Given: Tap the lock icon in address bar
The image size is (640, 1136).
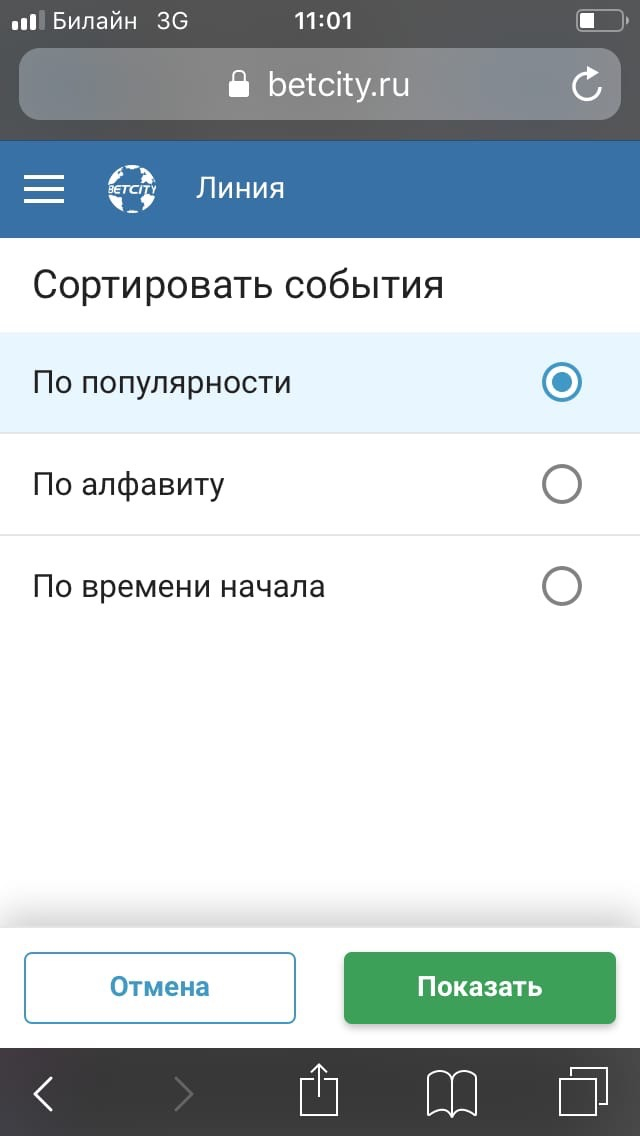Looking at the screenshot, I should pos(239,85).
